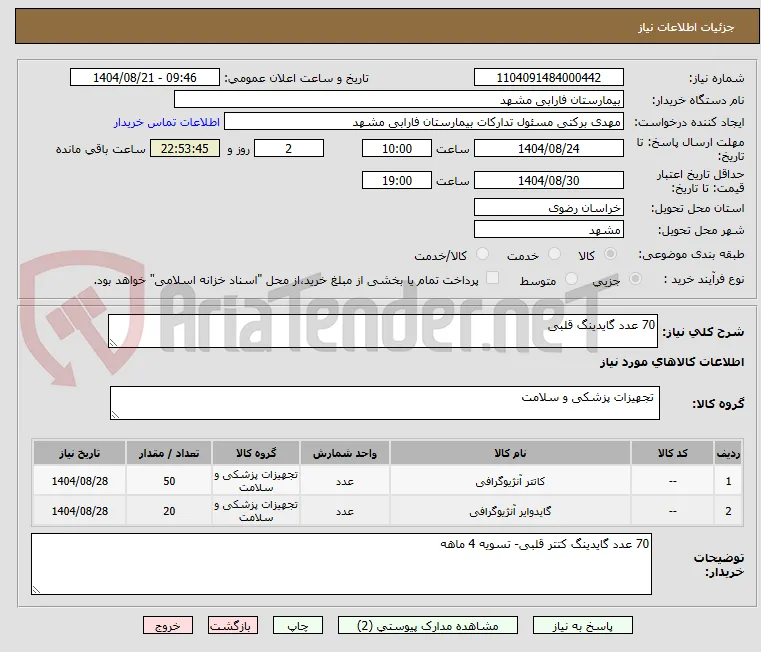Click the countdown timer 22:53:45
The width and height of the screenshot is (761, 652).
184,148
